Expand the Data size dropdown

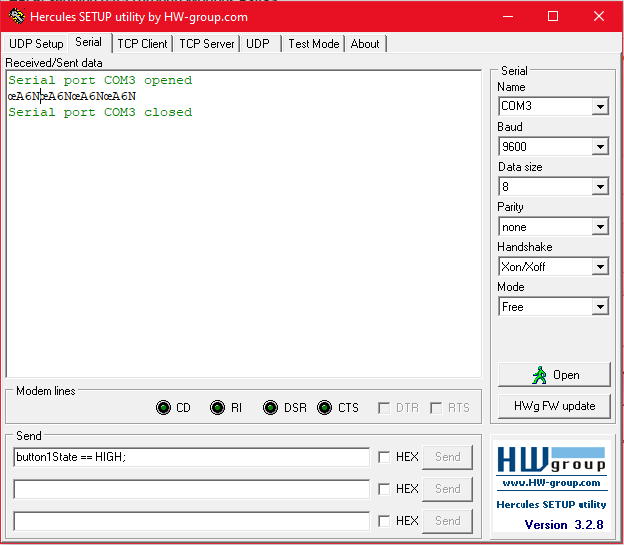click(600, 187)
